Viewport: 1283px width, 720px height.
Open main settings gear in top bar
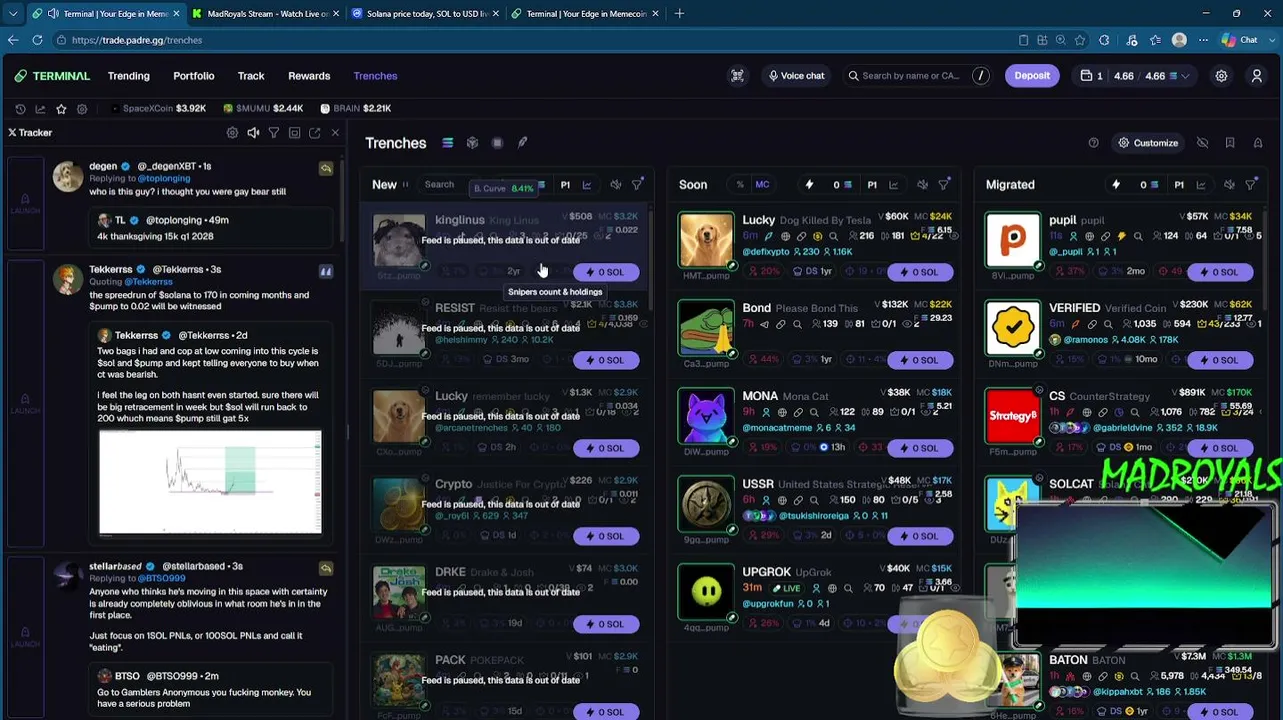(x=1221, y=76)
